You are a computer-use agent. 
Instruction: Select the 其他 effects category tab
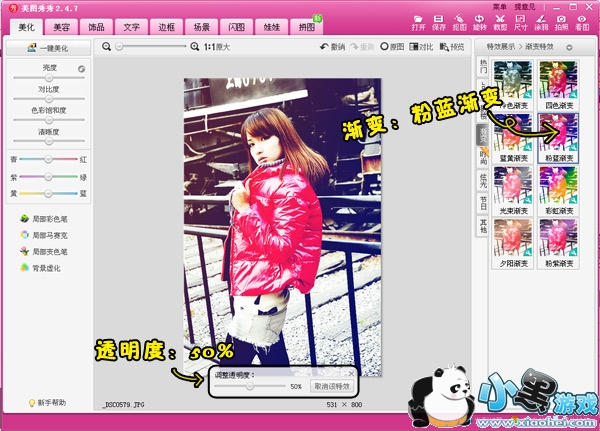(x=483, y=225)
